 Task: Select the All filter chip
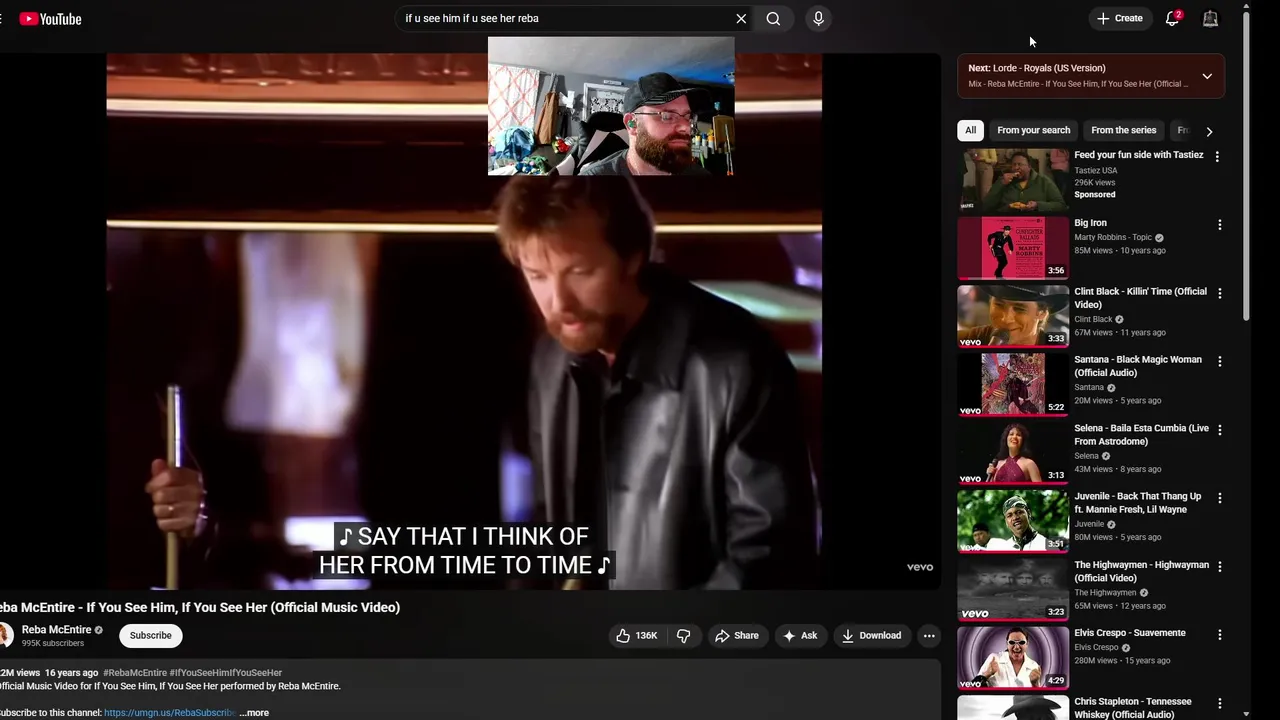[970, 130]
